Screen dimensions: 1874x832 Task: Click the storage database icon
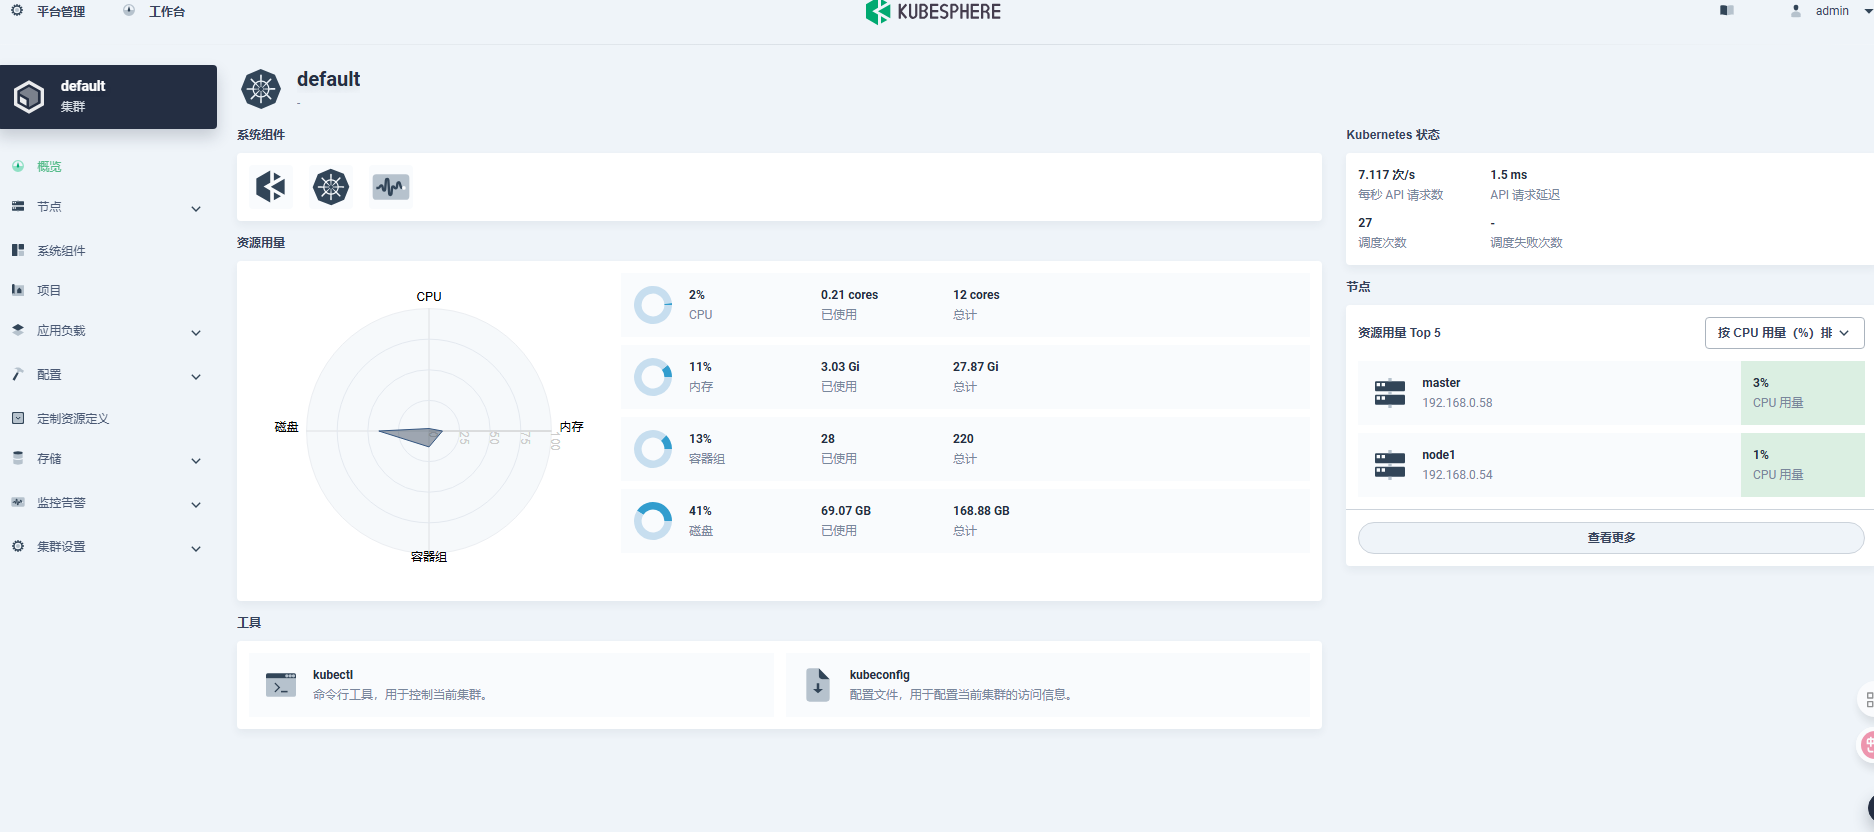click(x=18, y=458)
